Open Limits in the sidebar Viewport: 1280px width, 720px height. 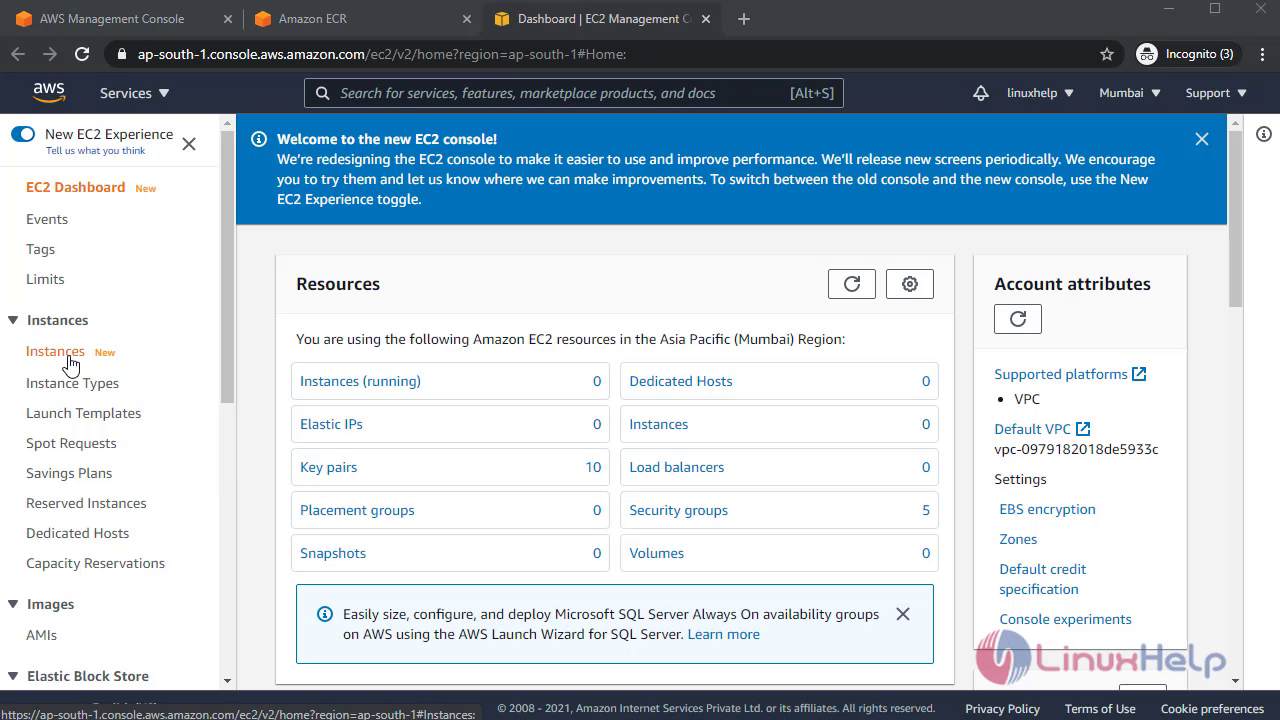point(45,279)
